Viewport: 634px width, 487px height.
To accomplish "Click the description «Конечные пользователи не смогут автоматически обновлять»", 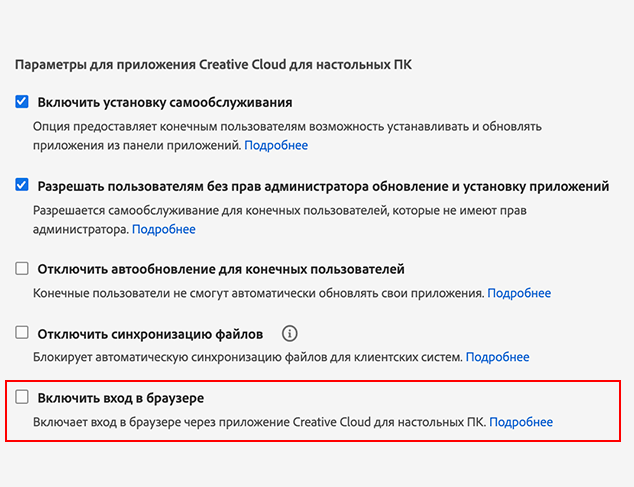I will [258, 293].
